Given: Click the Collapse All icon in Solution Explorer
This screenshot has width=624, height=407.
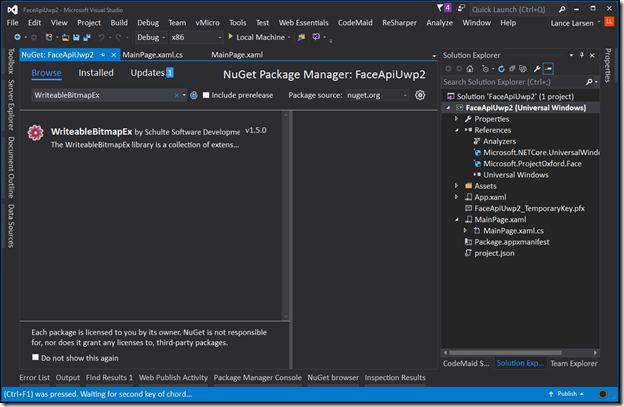Looking at the screenshot, I should (512, 69).
